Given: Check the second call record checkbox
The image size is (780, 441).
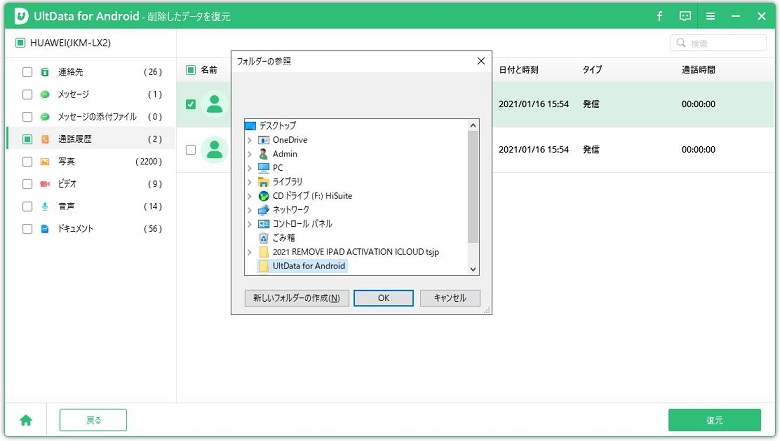Looking at the screenshot, I should coord(191,150).
